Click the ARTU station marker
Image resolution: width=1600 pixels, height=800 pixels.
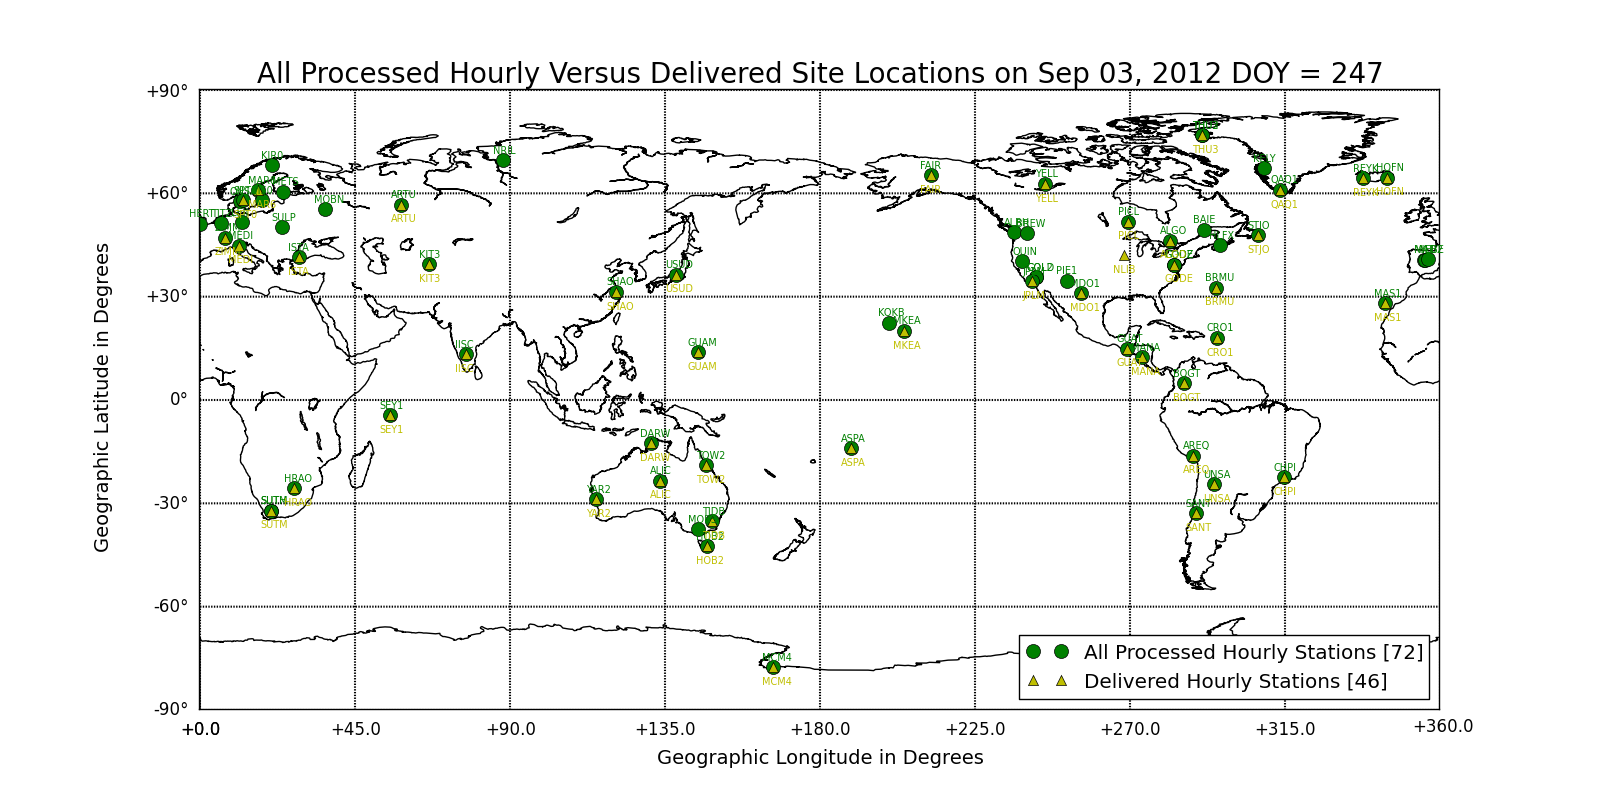[x=401, y=206]
